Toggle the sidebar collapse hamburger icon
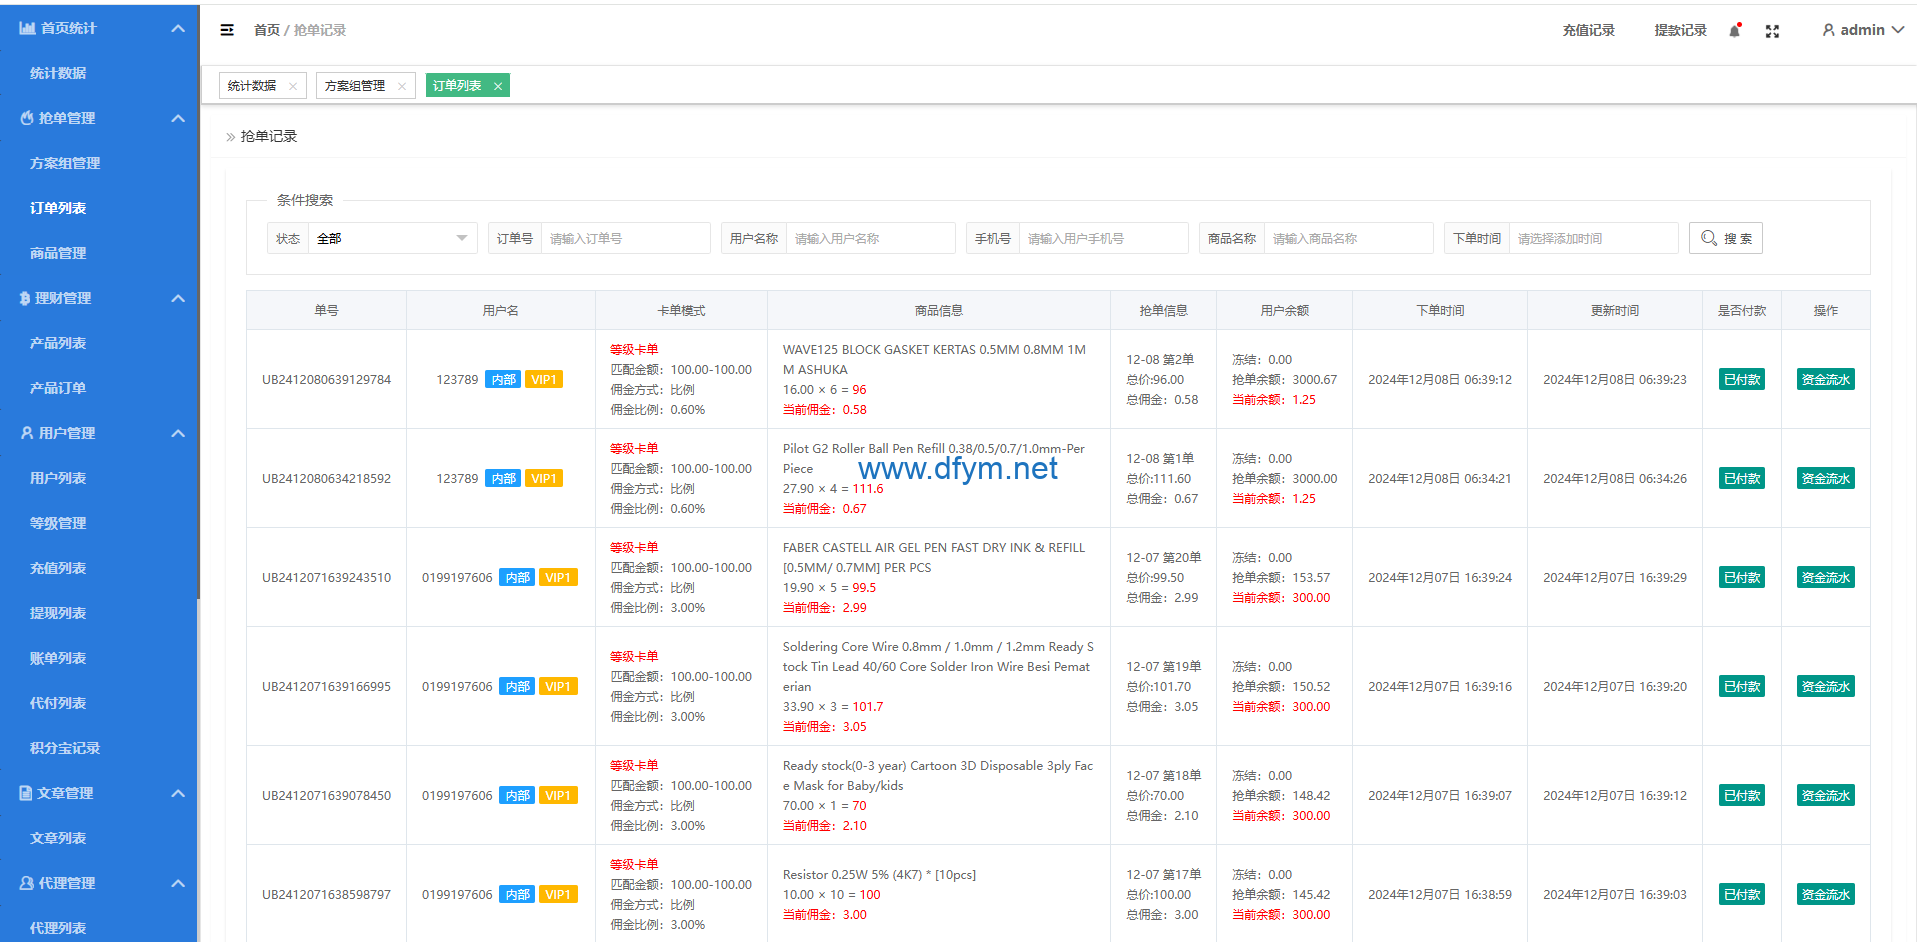Image resolution: width=1917 pixels, height=942 pixels. click(227, 30)
